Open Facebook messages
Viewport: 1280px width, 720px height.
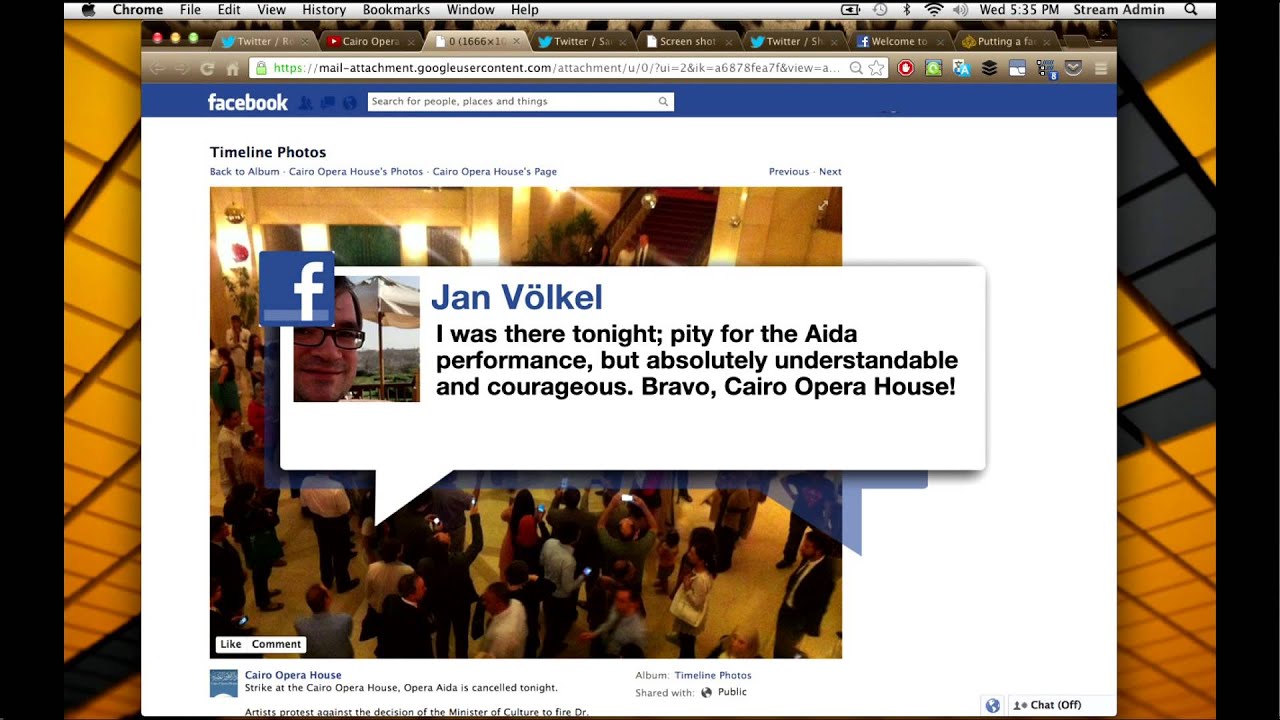click(x=328, y=102)
